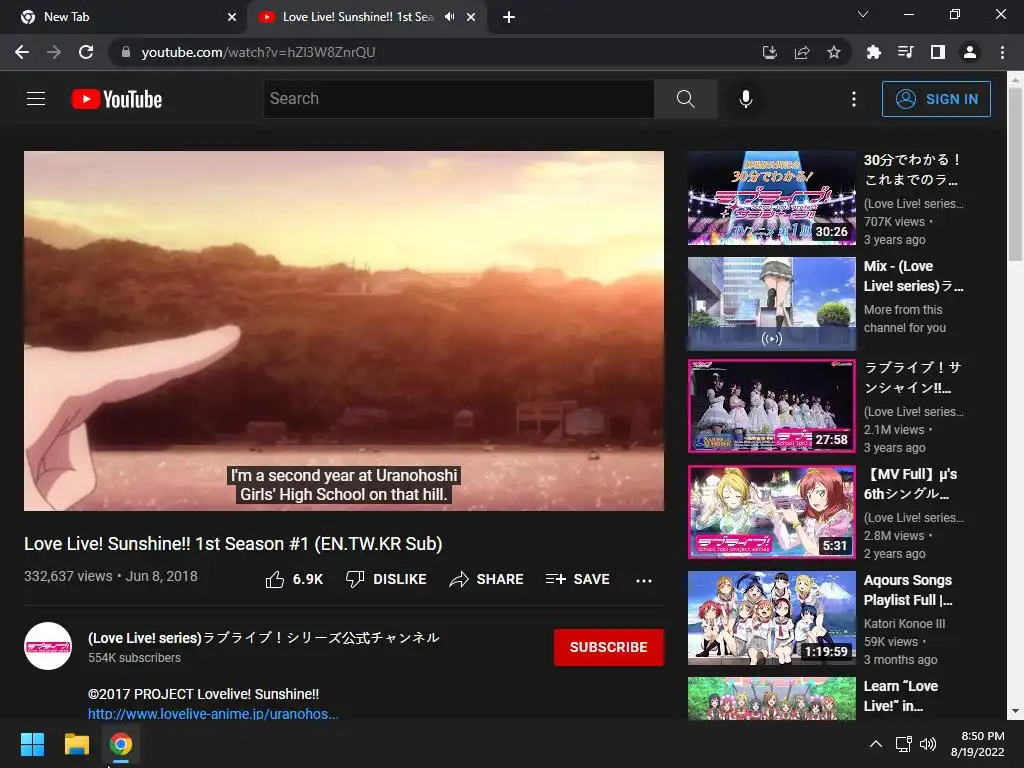Click the search magnifier button
Image resolution: width=1024 pixels, height=768 pixels.
(686, 99)
